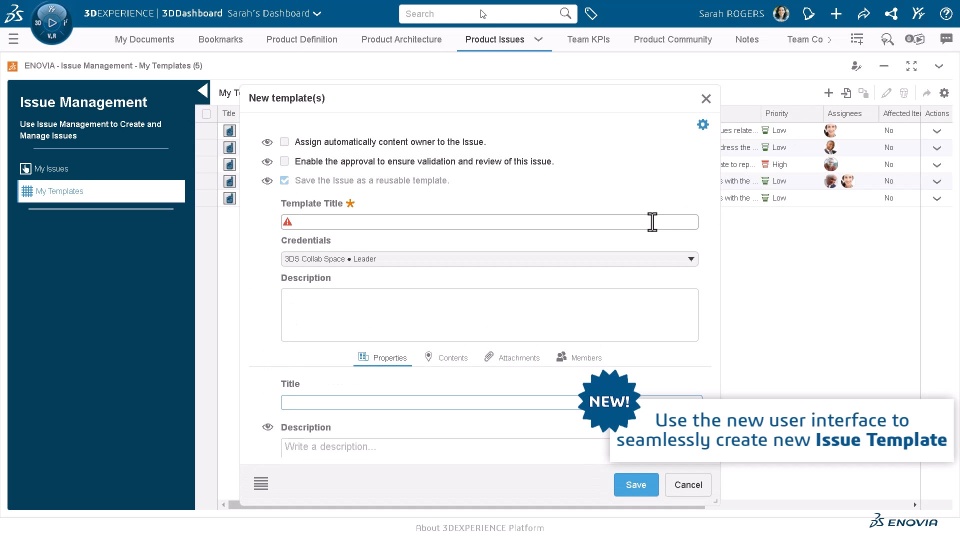Open the collaboration network icon in top bar

pyautogui.click(x=891, y=13)
